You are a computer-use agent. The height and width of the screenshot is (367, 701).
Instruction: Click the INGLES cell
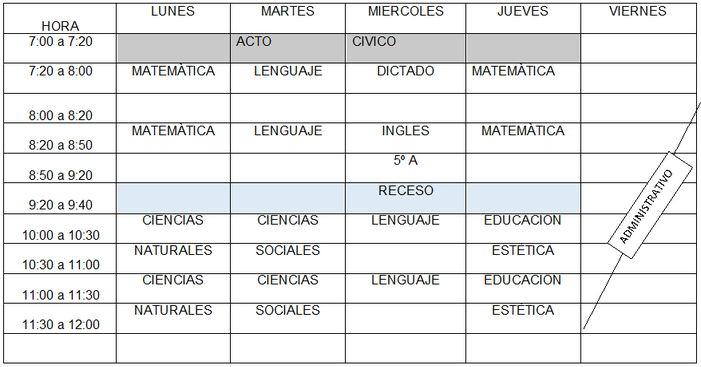(405, 138)
